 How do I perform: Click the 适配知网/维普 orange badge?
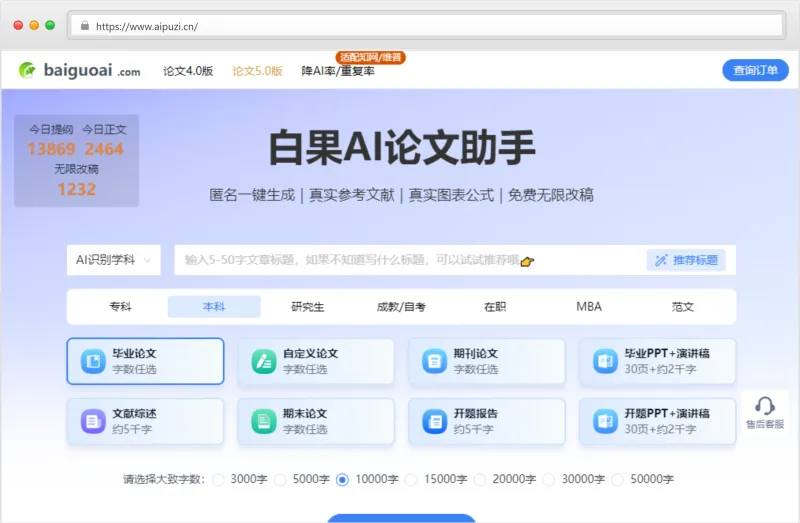pos(370,57)
